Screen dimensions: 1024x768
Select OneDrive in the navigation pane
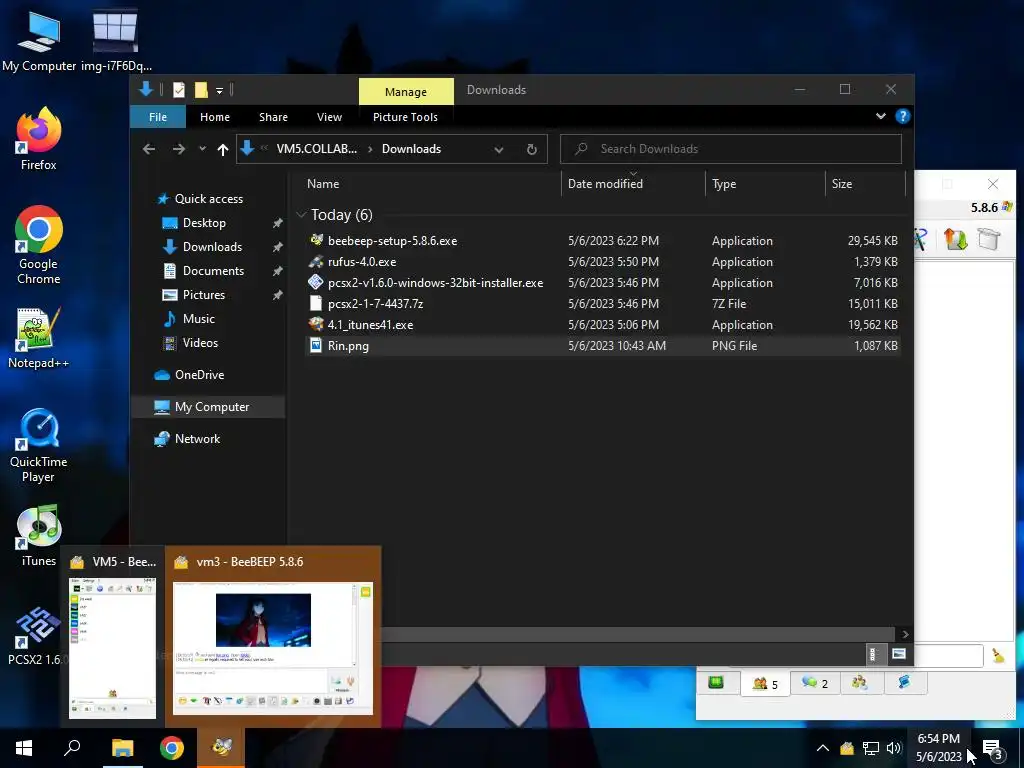point(199,375)
